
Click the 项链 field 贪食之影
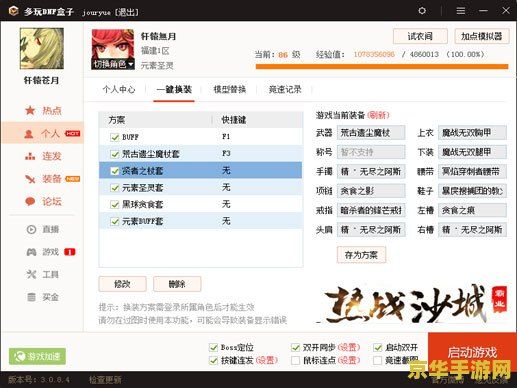[371, 191]
